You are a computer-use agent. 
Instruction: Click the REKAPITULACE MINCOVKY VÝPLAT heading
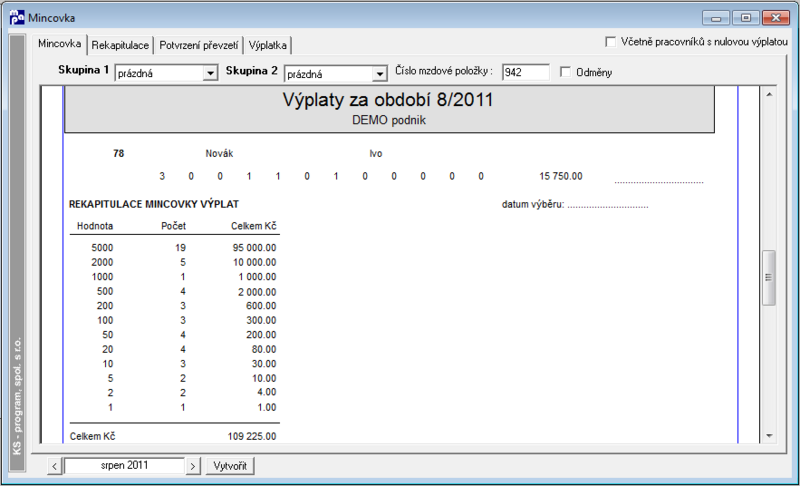(154, 204)
